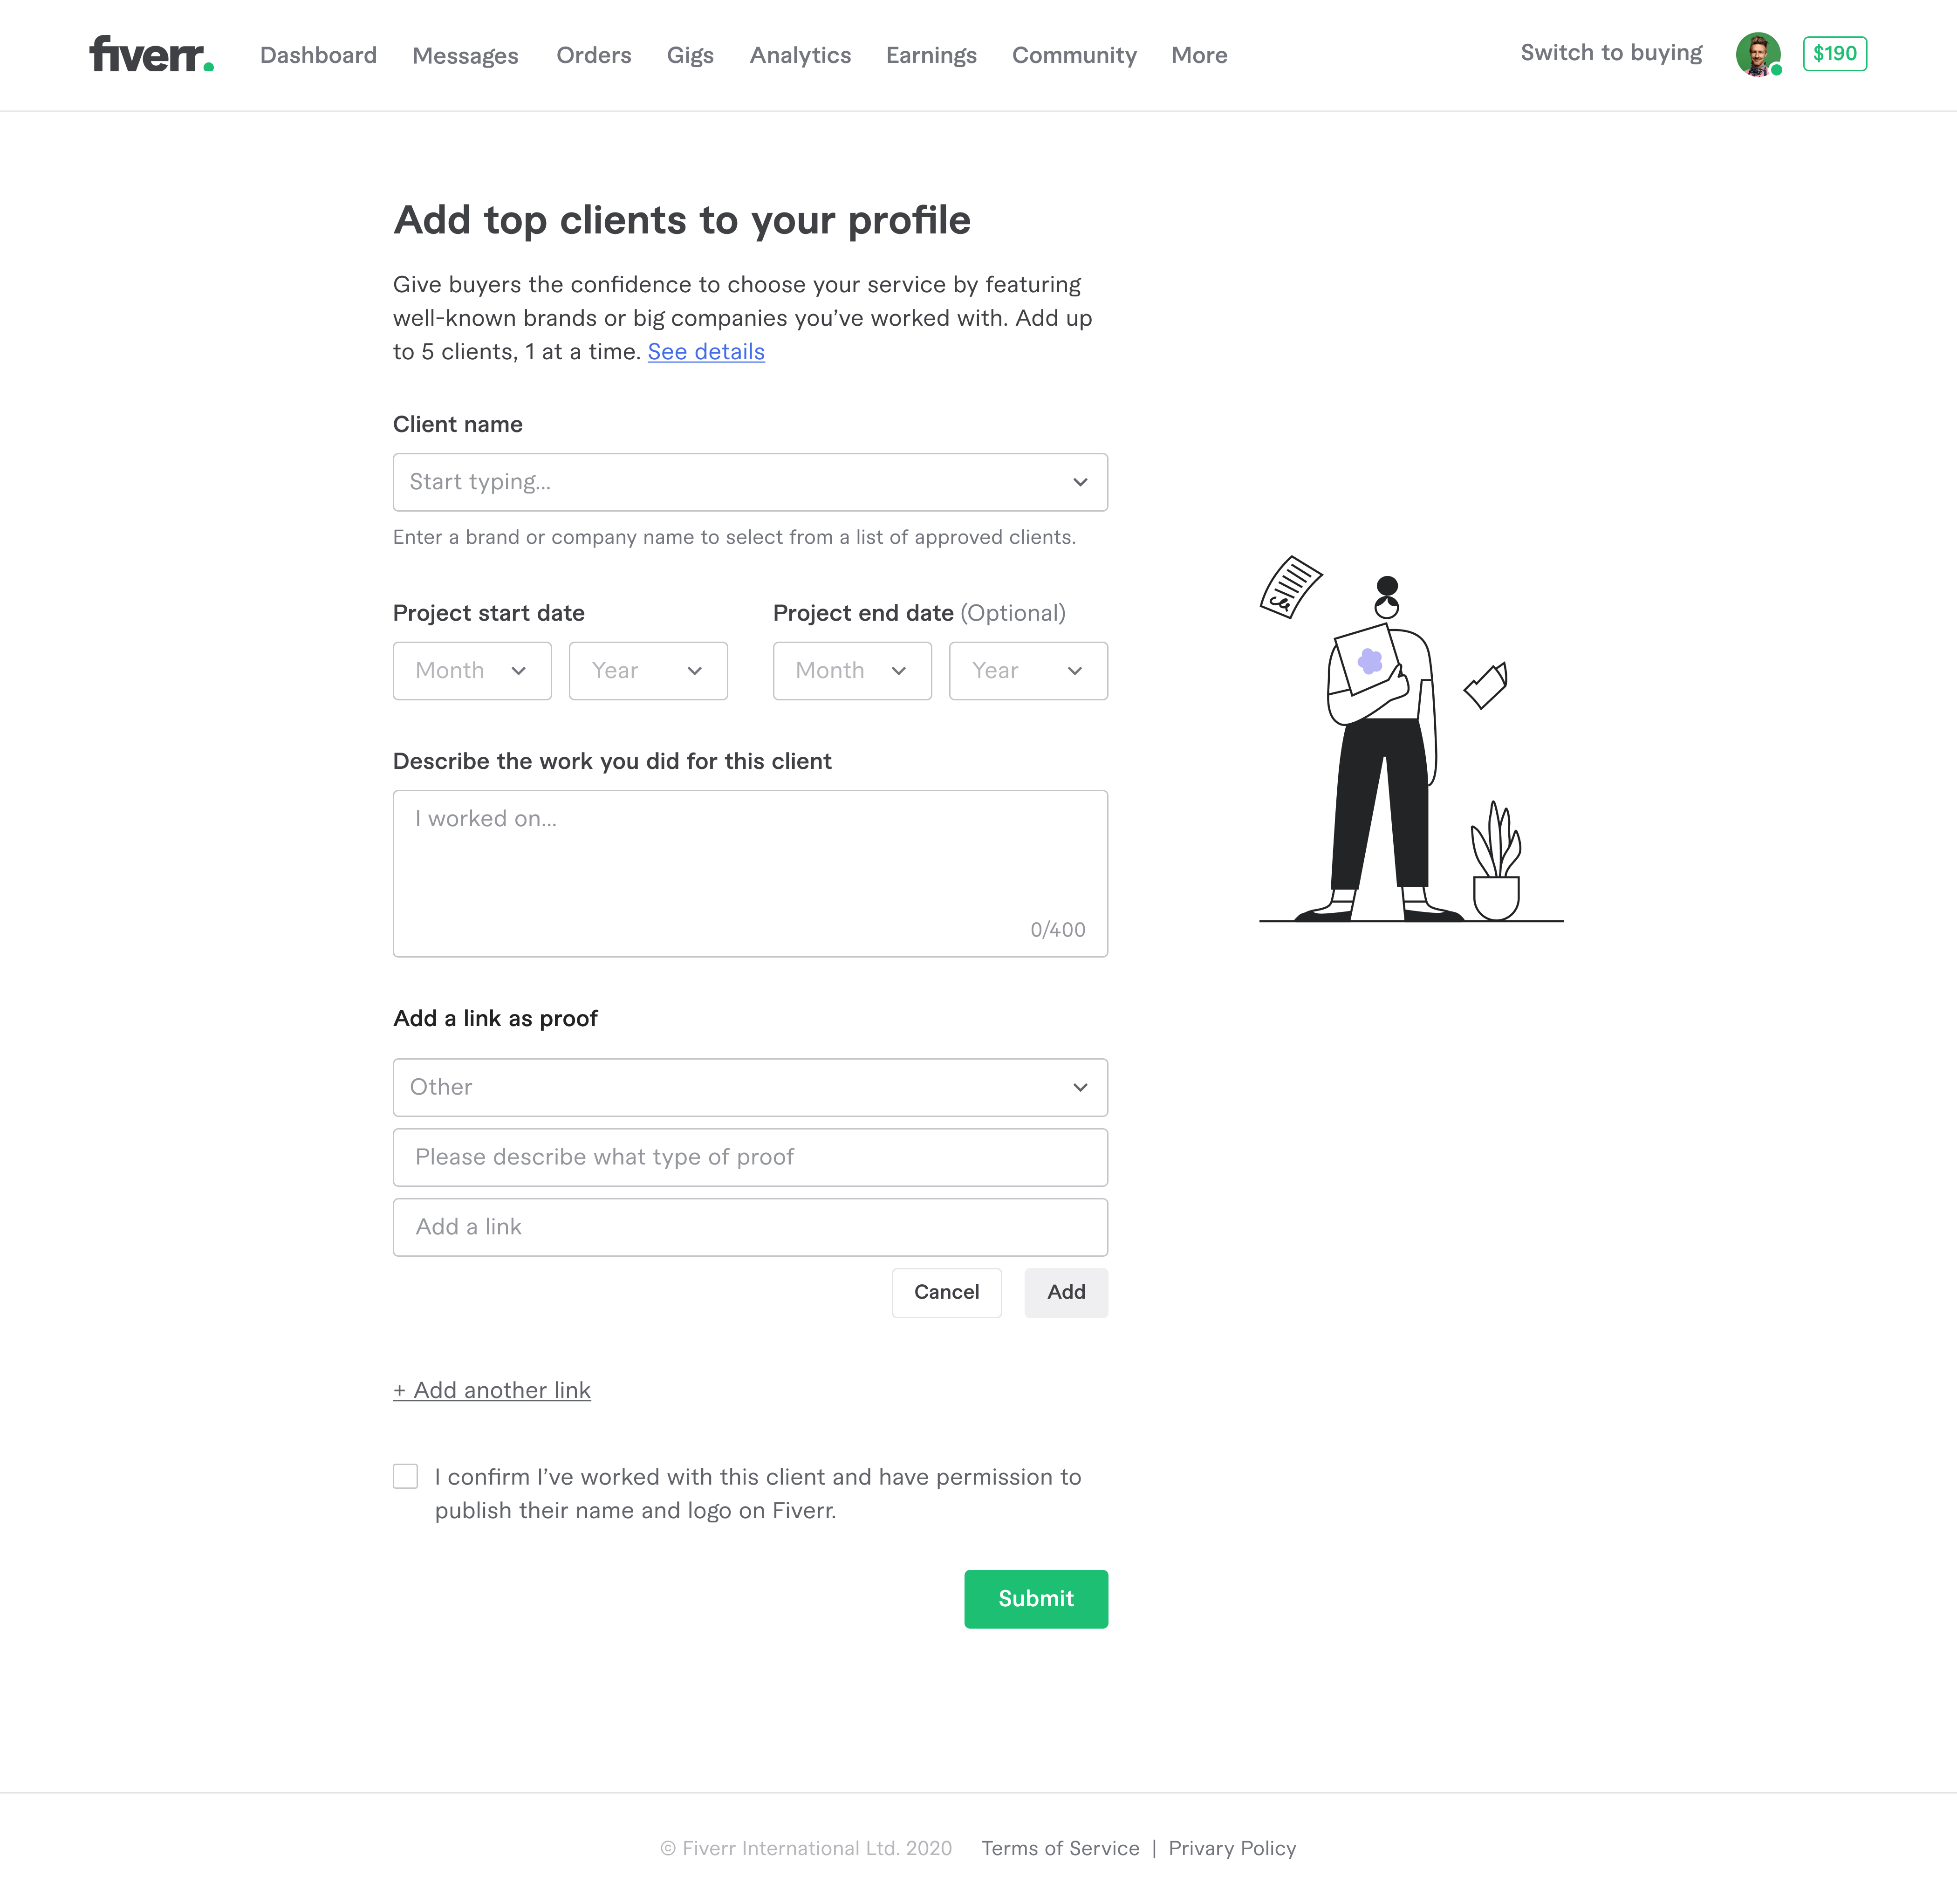Expand the Client name dropdown
This screenshot has width=1957, height=1904.
coord(750,482)
